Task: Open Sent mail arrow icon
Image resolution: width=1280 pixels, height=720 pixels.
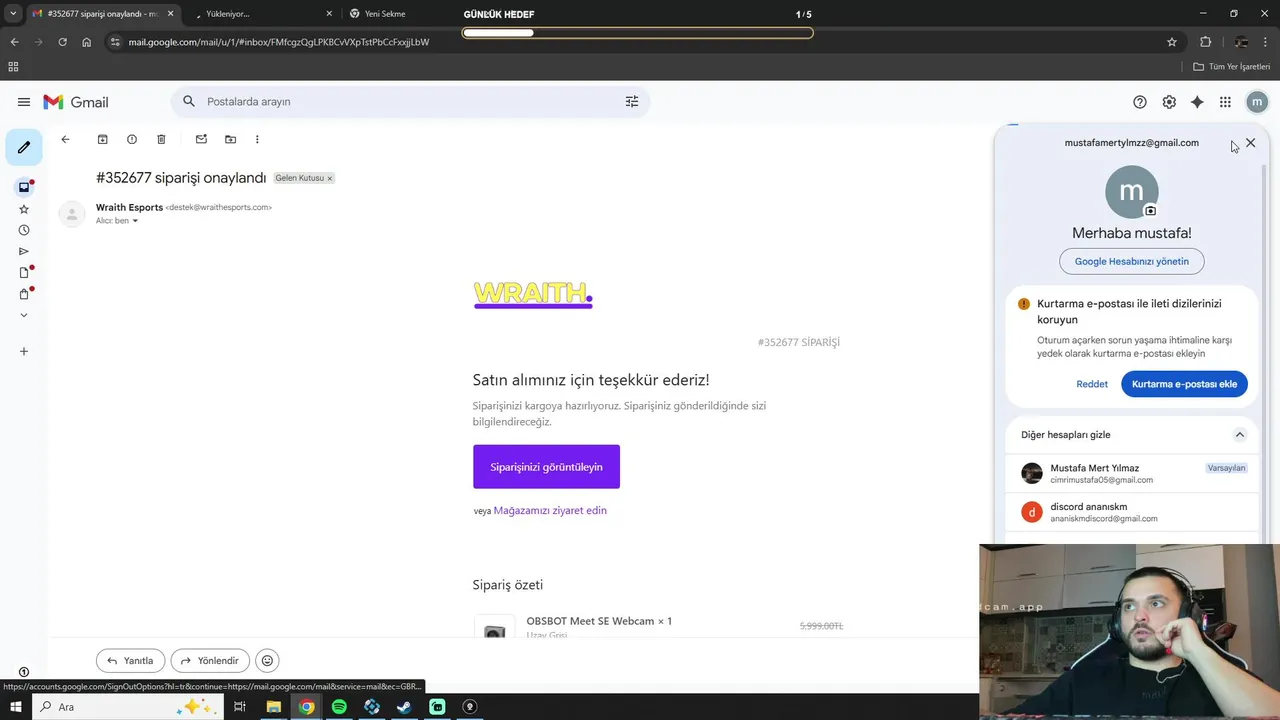Action: click(x=24, y=251)
